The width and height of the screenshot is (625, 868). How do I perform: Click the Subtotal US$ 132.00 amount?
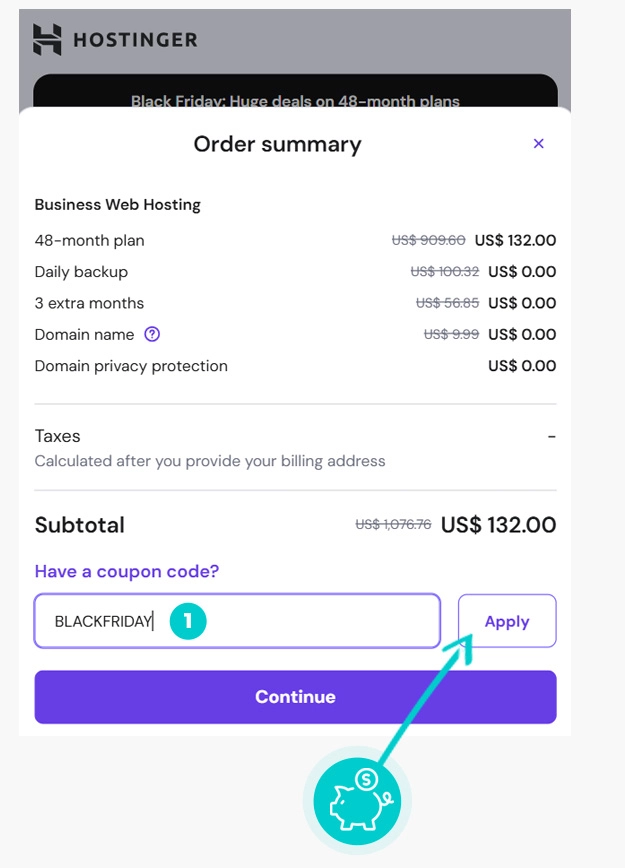498,525
